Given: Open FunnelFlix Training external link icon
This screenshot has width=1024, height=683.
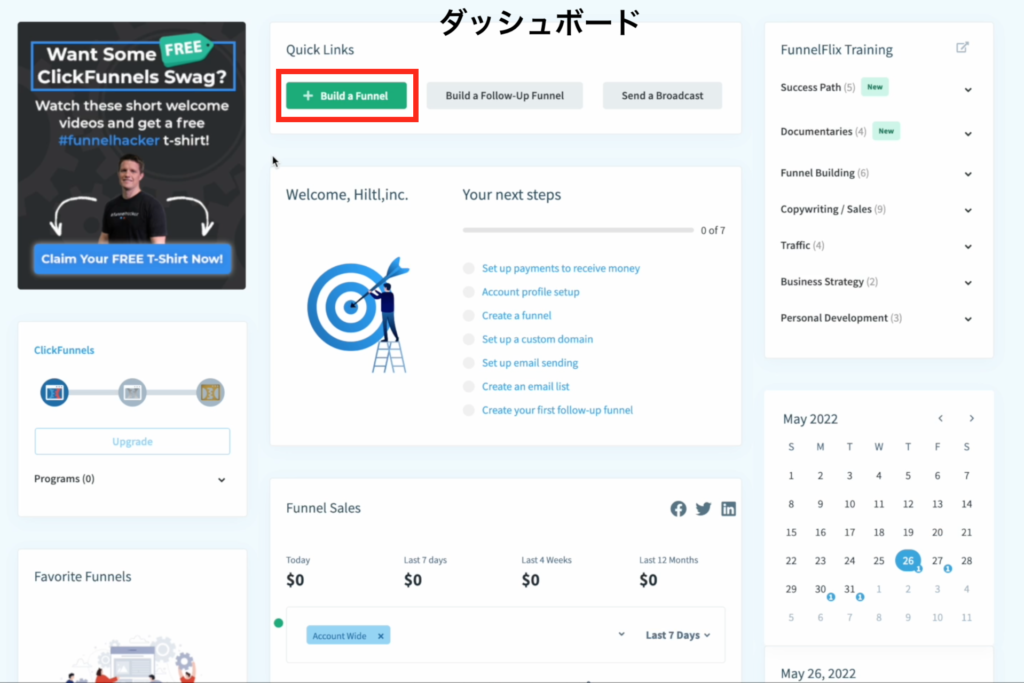Looking at the screenshot, I should pos(962,48).
